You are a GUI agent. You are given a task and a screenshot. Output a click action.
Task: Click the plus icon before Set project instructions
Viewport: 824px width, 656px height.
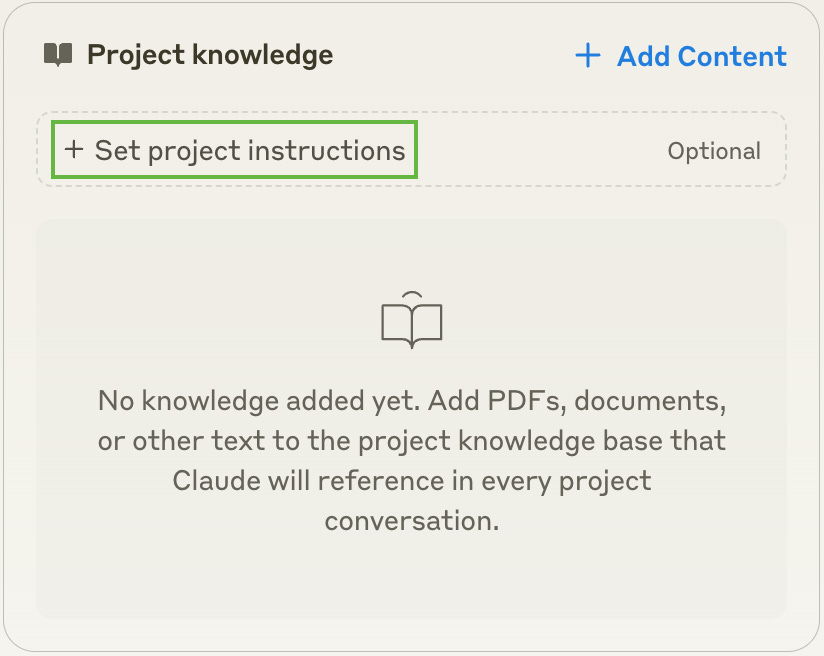click(74, 149)
